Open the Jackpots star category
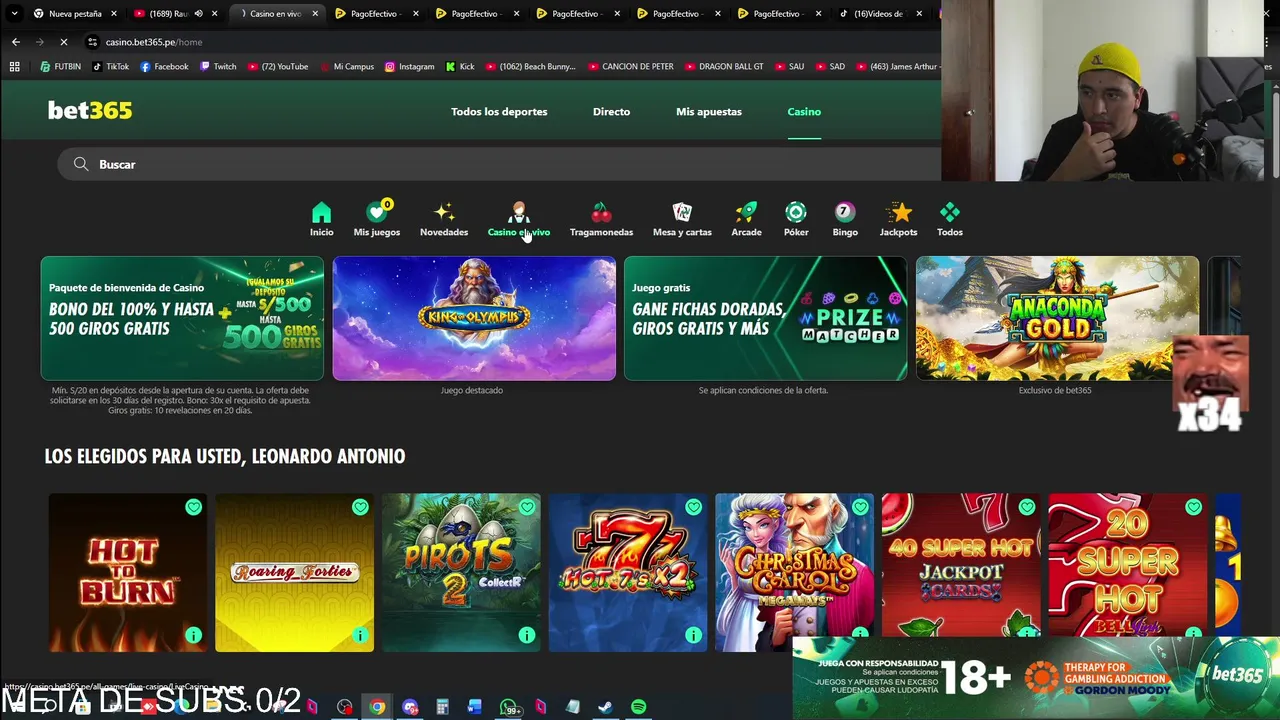The width and height of the screenshot is (1280, 720). point(898,219)
